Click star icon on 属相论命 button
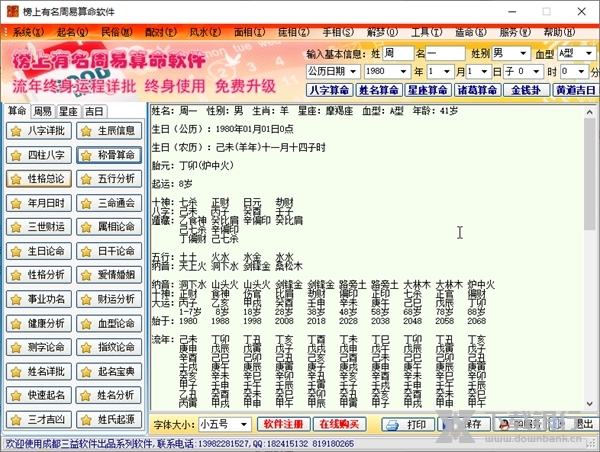The image size is (600, 452). (86, 227)
